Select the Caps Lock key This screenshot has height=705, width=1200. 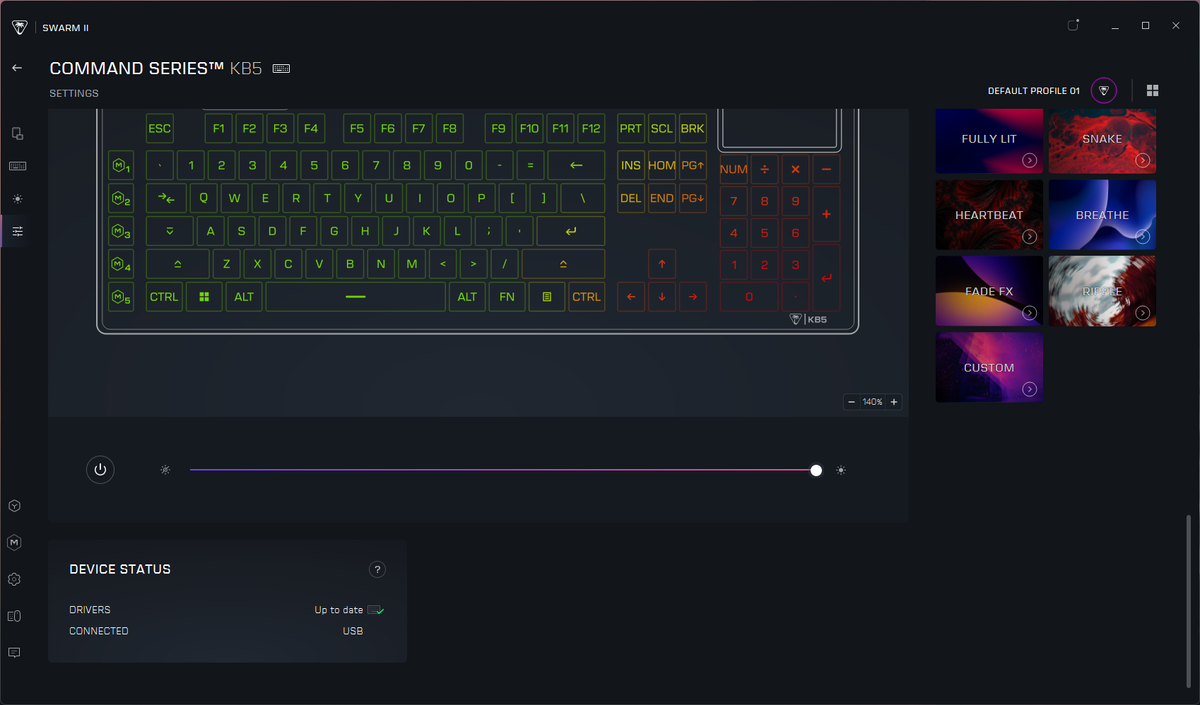pos(170,231)
